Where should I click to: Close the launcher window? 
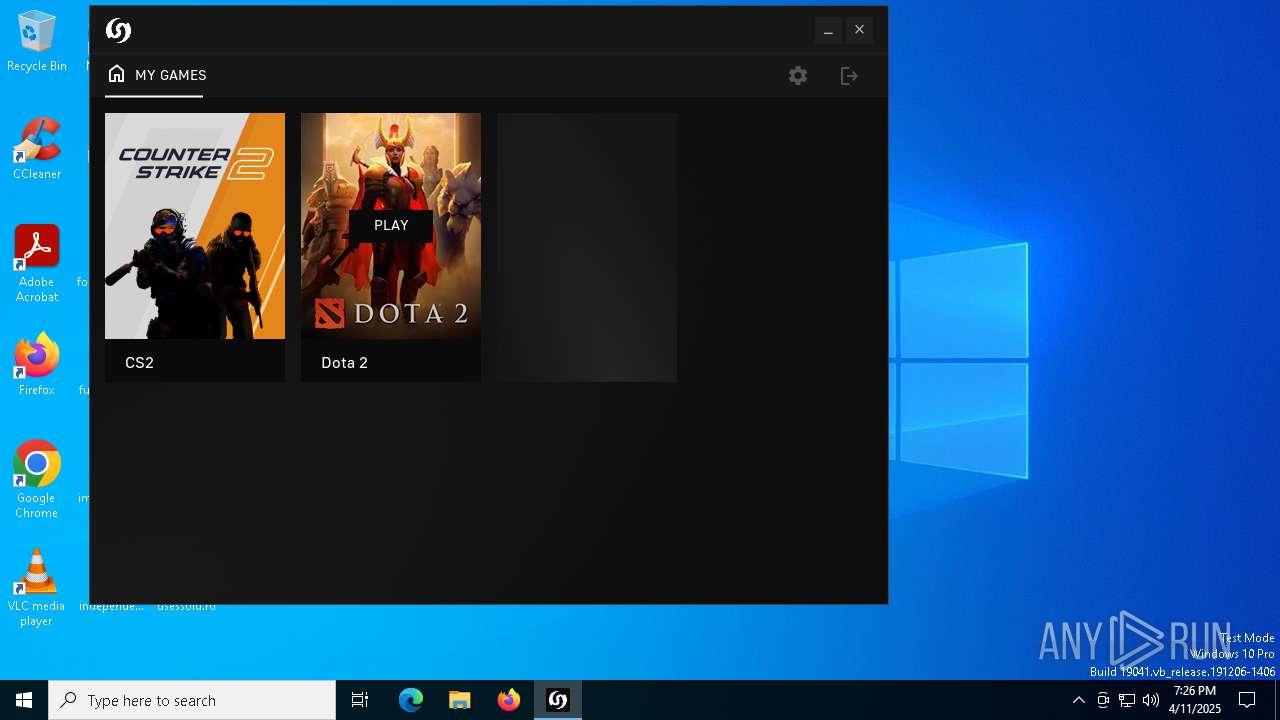point(859,30)
